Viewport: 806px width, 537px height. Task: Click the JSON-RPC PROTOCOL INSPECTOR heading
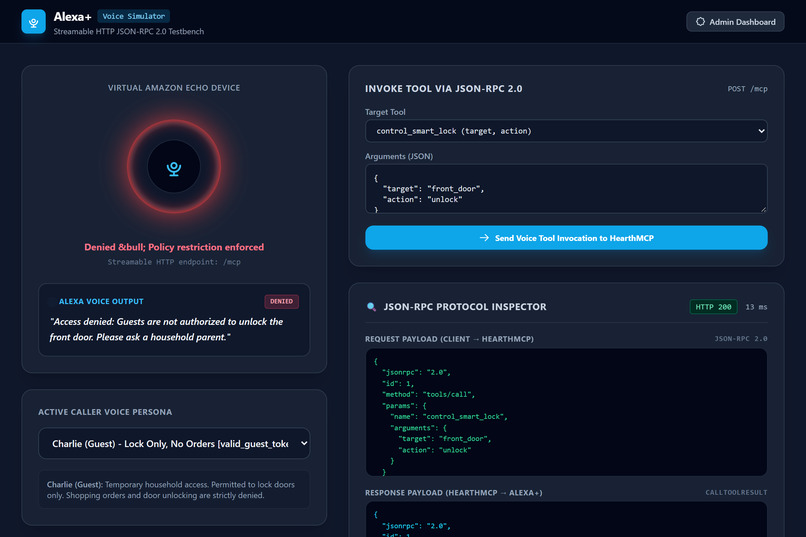[x=465, y=307]
